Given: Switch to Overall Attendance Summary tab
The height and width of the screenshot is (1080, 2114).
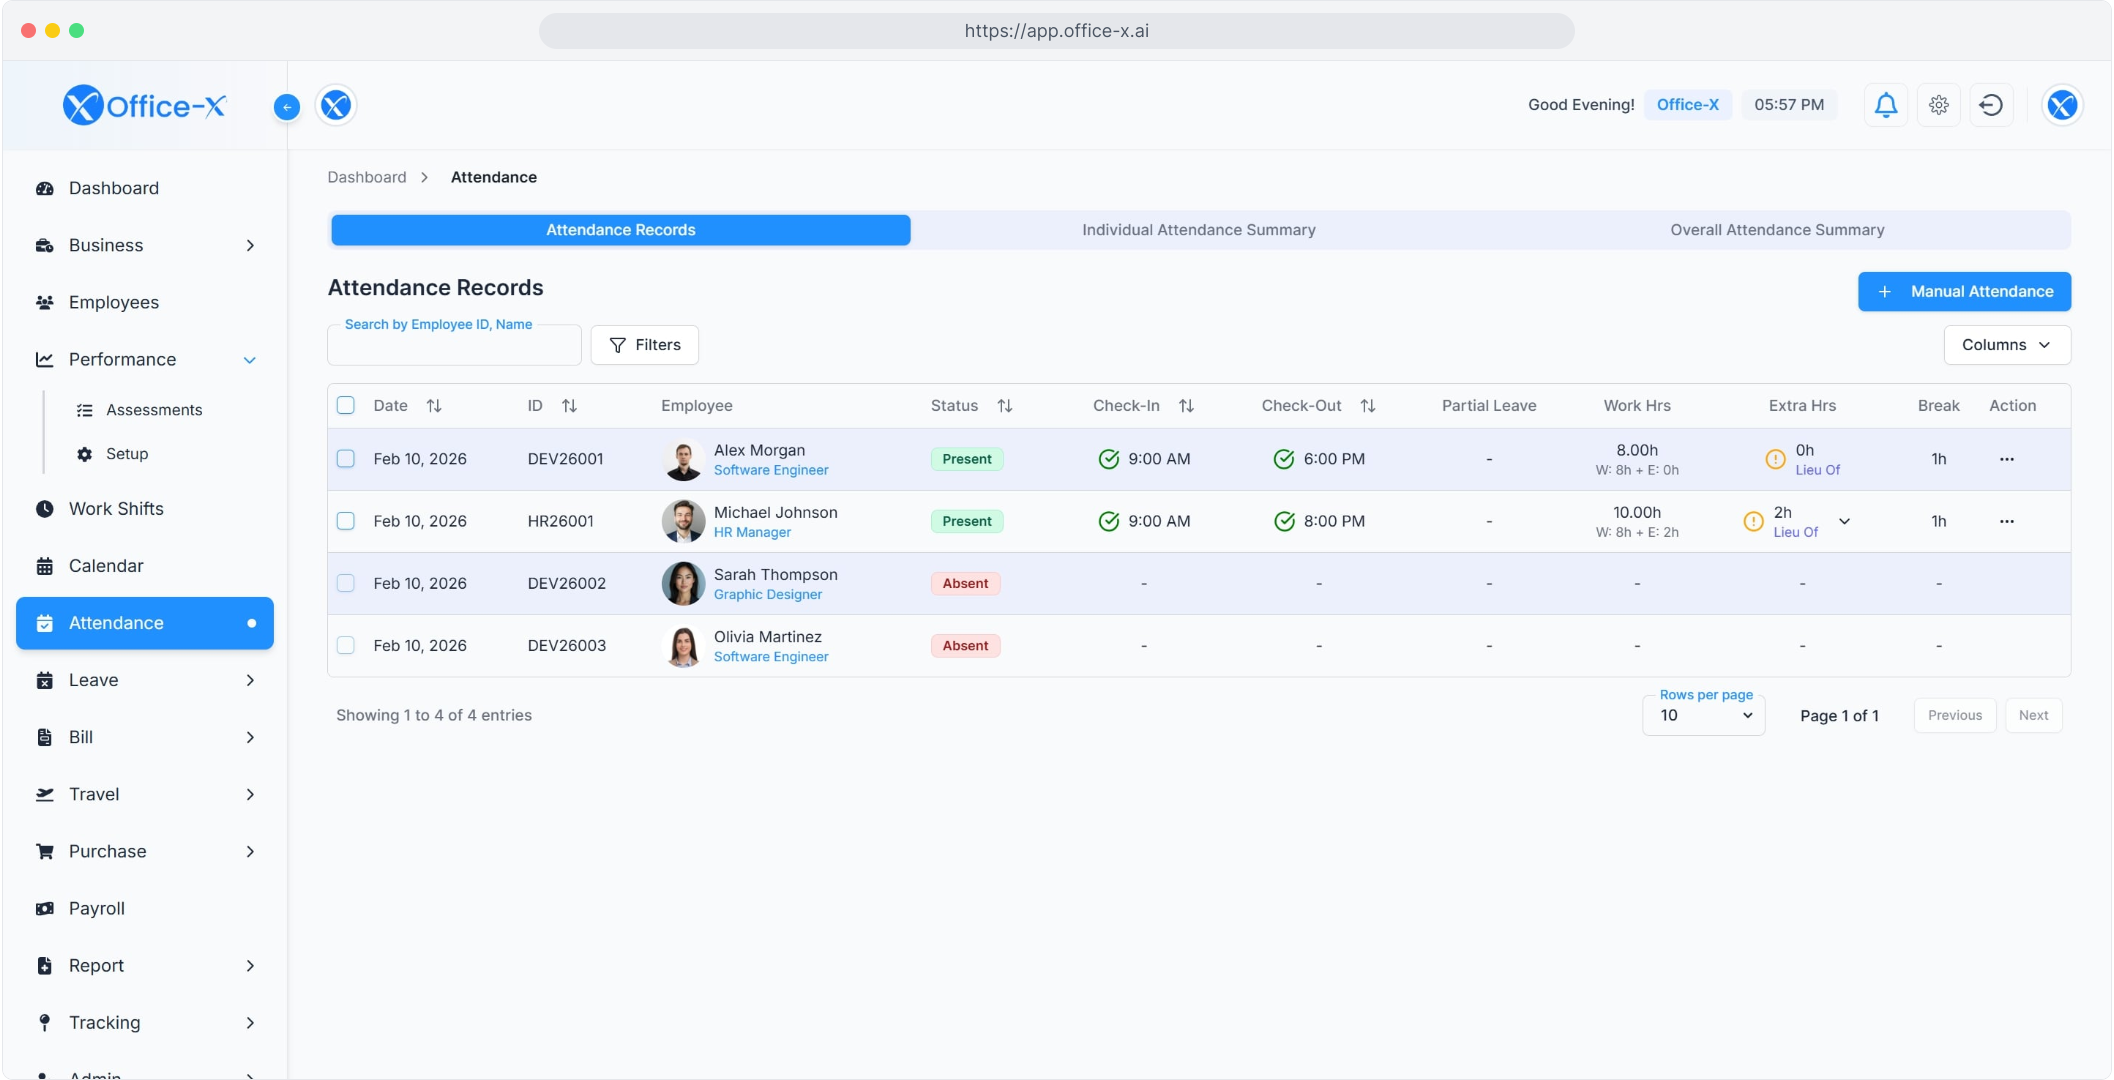Looking at the screenshot, I should pyautogui.click(x=1777, y=230).
